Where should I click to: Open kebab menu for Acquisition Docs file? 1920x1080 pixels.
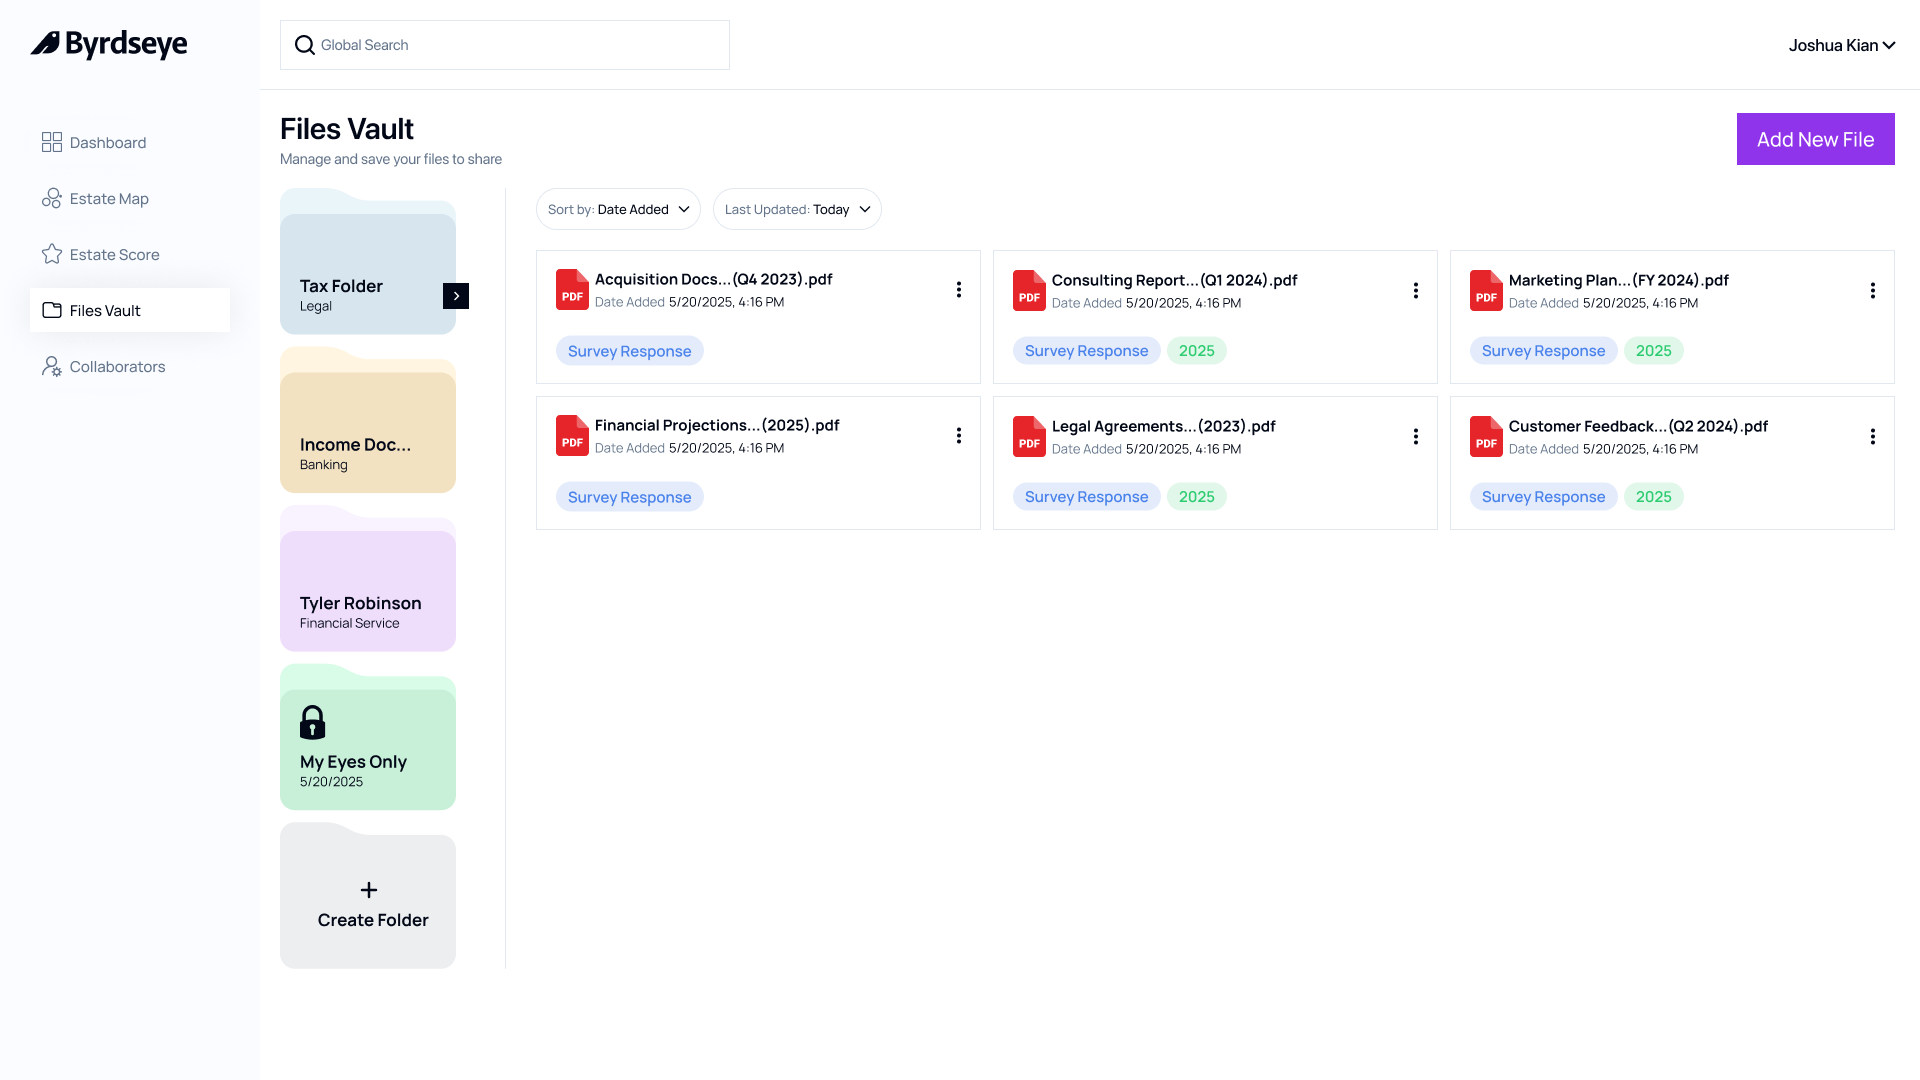pos(958,290)
